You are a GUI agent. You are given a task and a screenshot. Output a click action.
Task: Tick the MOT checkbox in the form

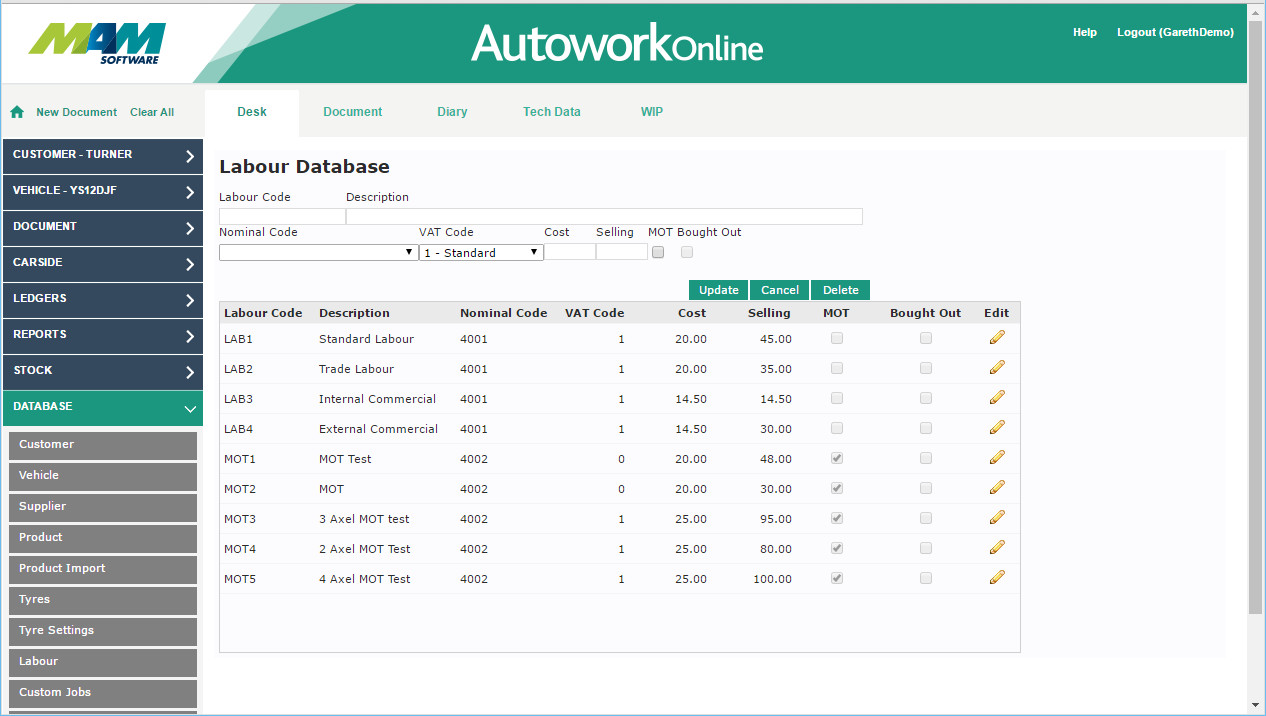[658, 253]
